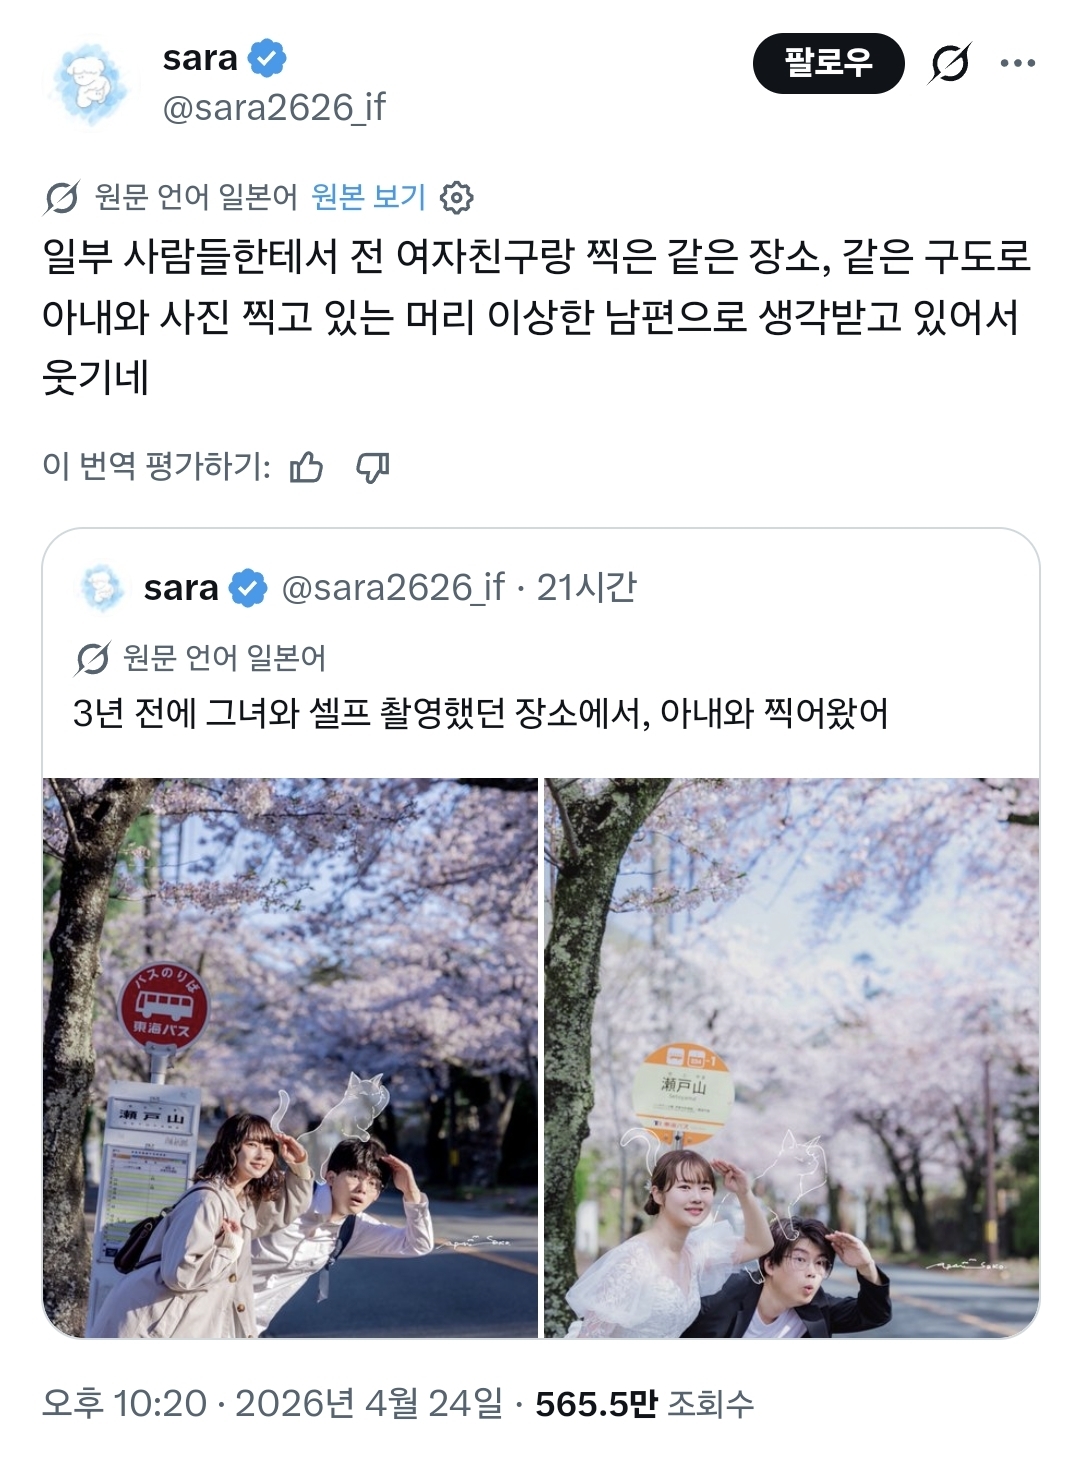Open the @sara2626_if handle in header

(274, 107)
